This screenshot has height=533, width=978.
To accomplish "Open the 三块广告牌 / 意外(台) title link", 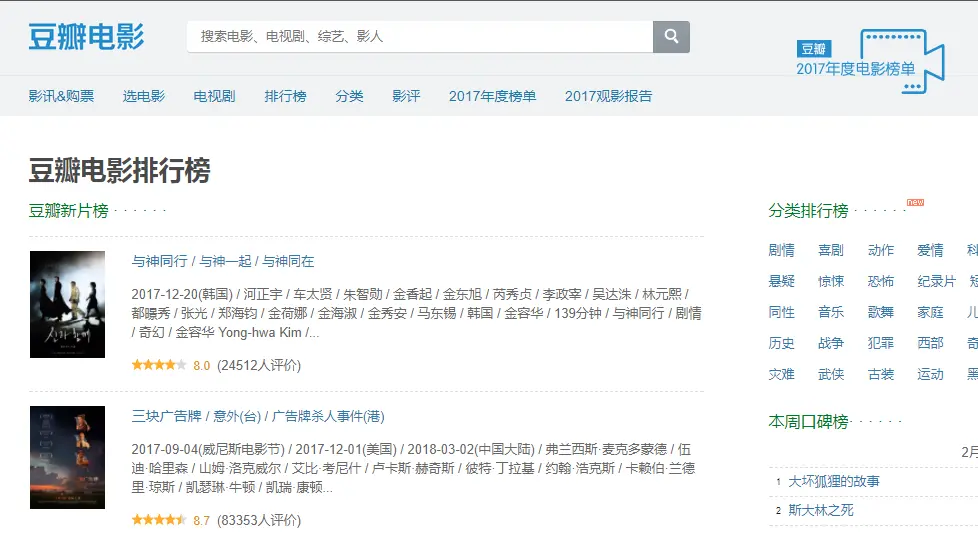I will (258, 416).
